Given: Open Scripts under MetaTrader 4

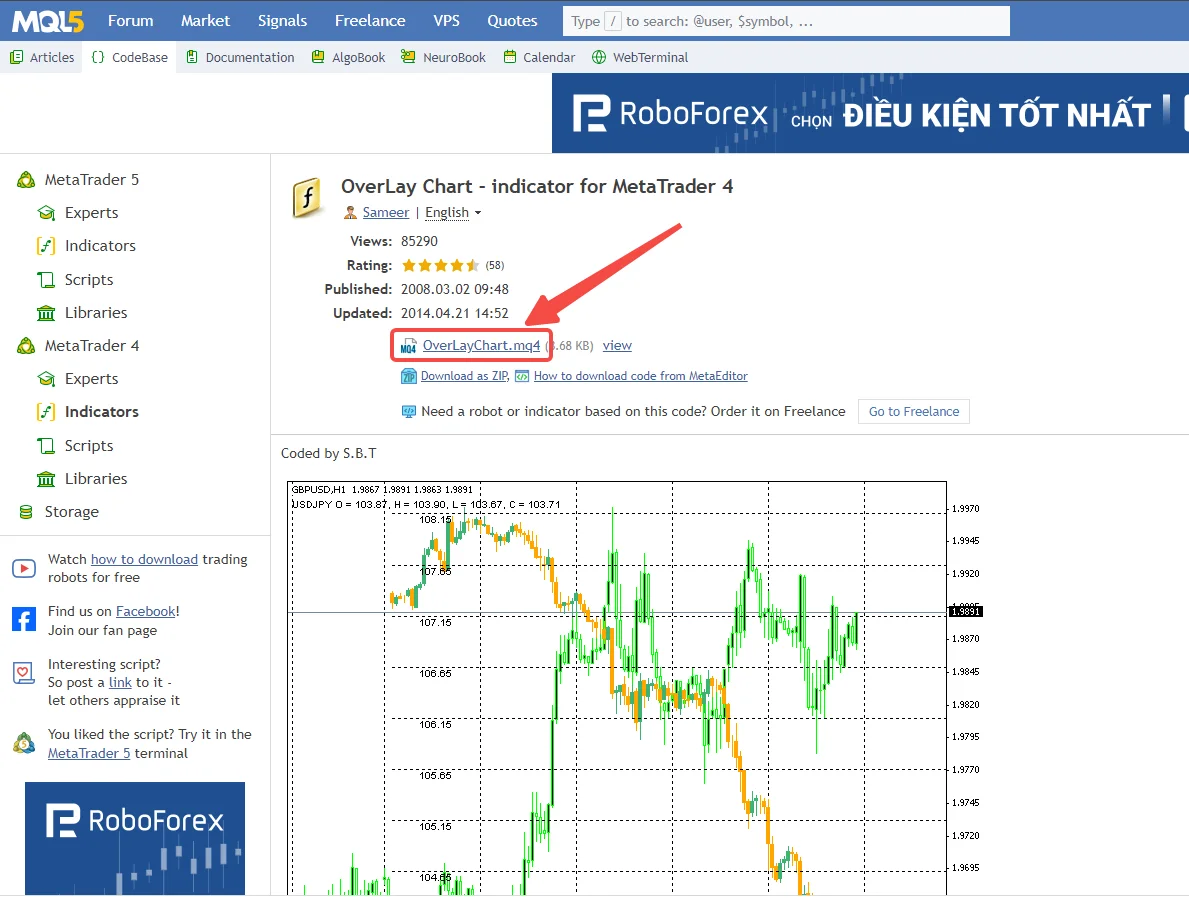Looking at the screenshot, I should (89, 446).
